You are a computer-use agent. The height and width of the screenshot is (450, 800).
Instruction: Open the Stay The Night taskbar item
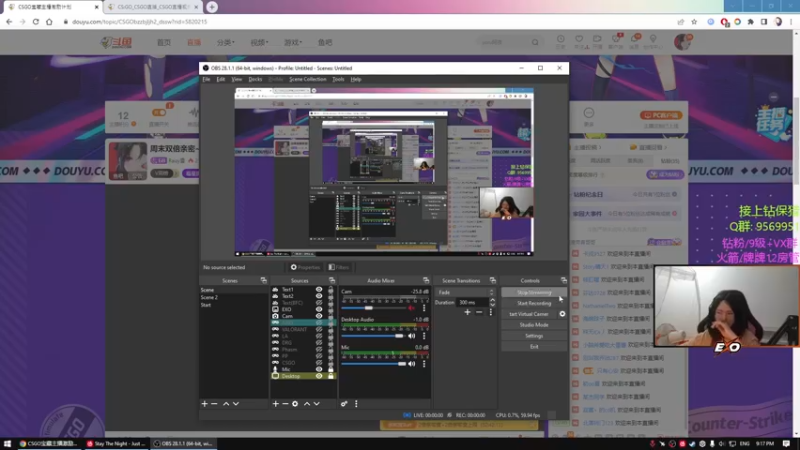point(116,443)
